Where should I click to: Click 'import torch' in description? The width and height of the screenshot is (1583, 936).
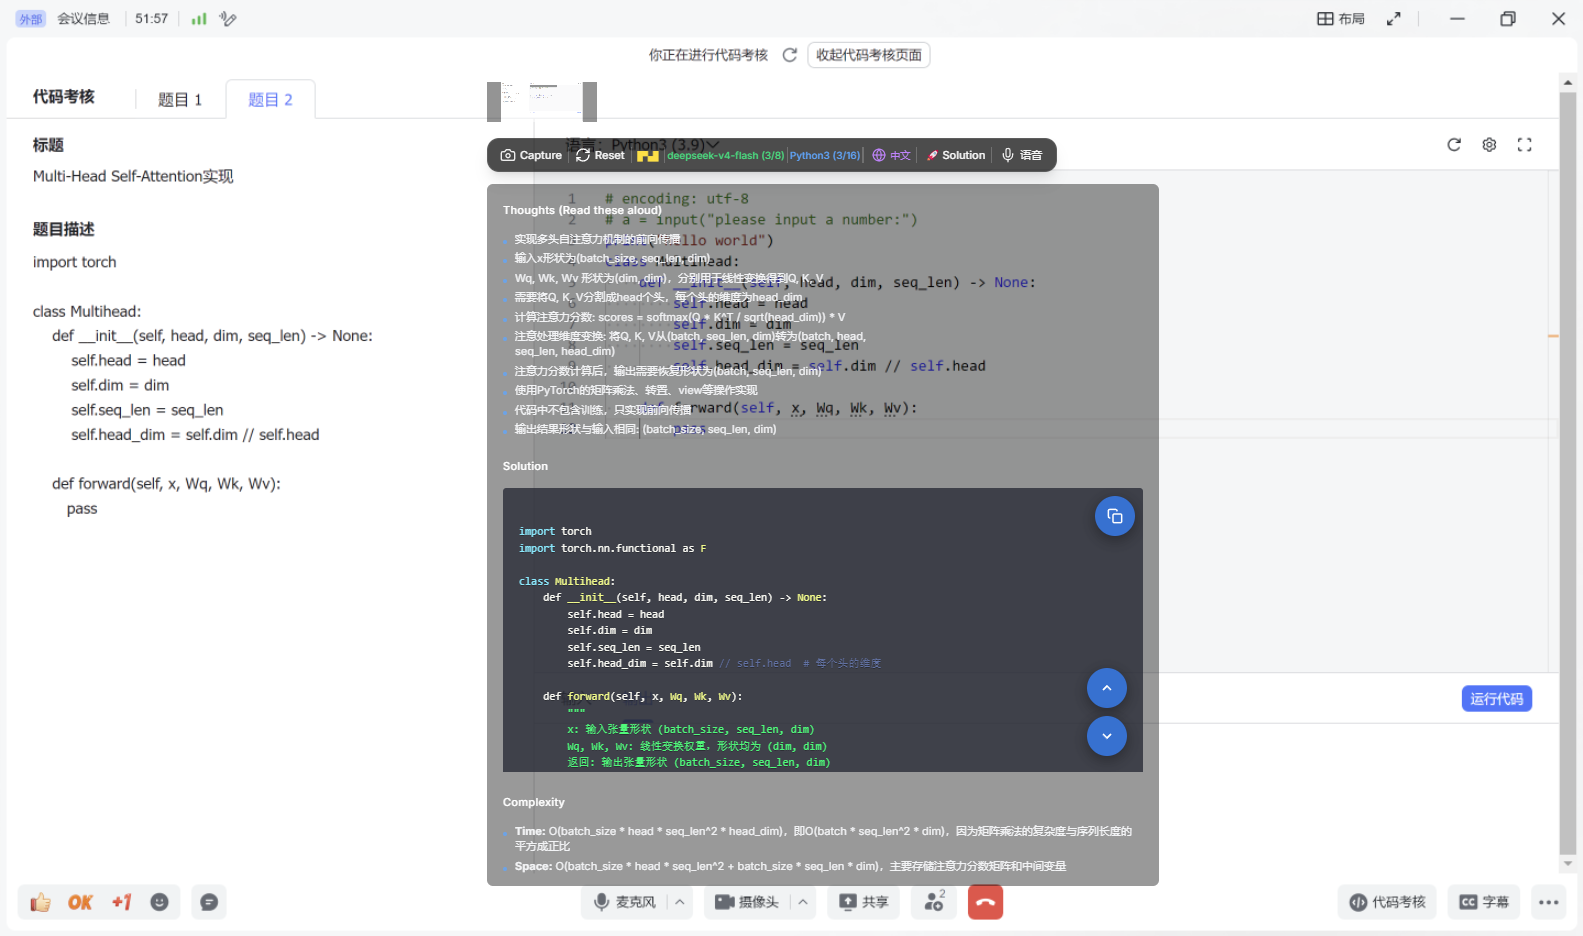click(x=75, y=262)
